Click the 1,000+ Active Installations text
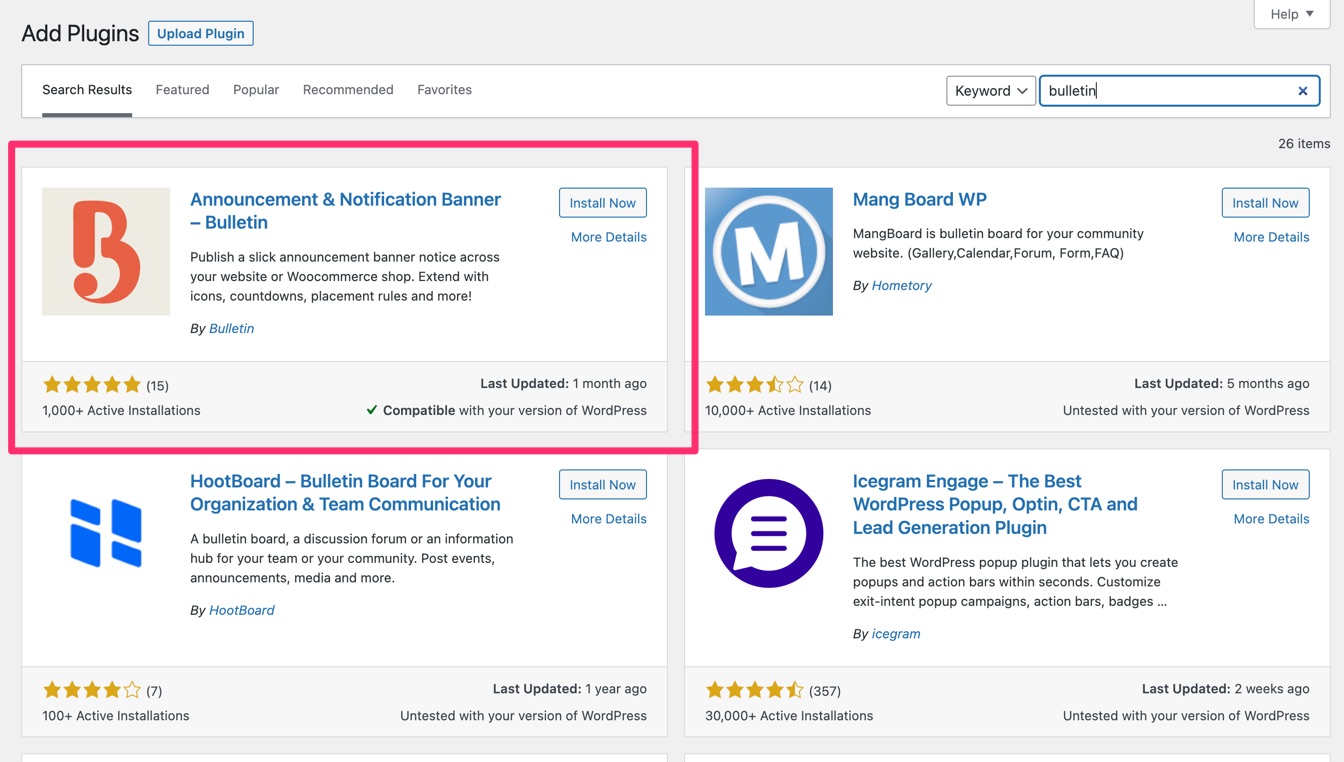This screenshot has width=1344, height=762. tap(121, 410)
